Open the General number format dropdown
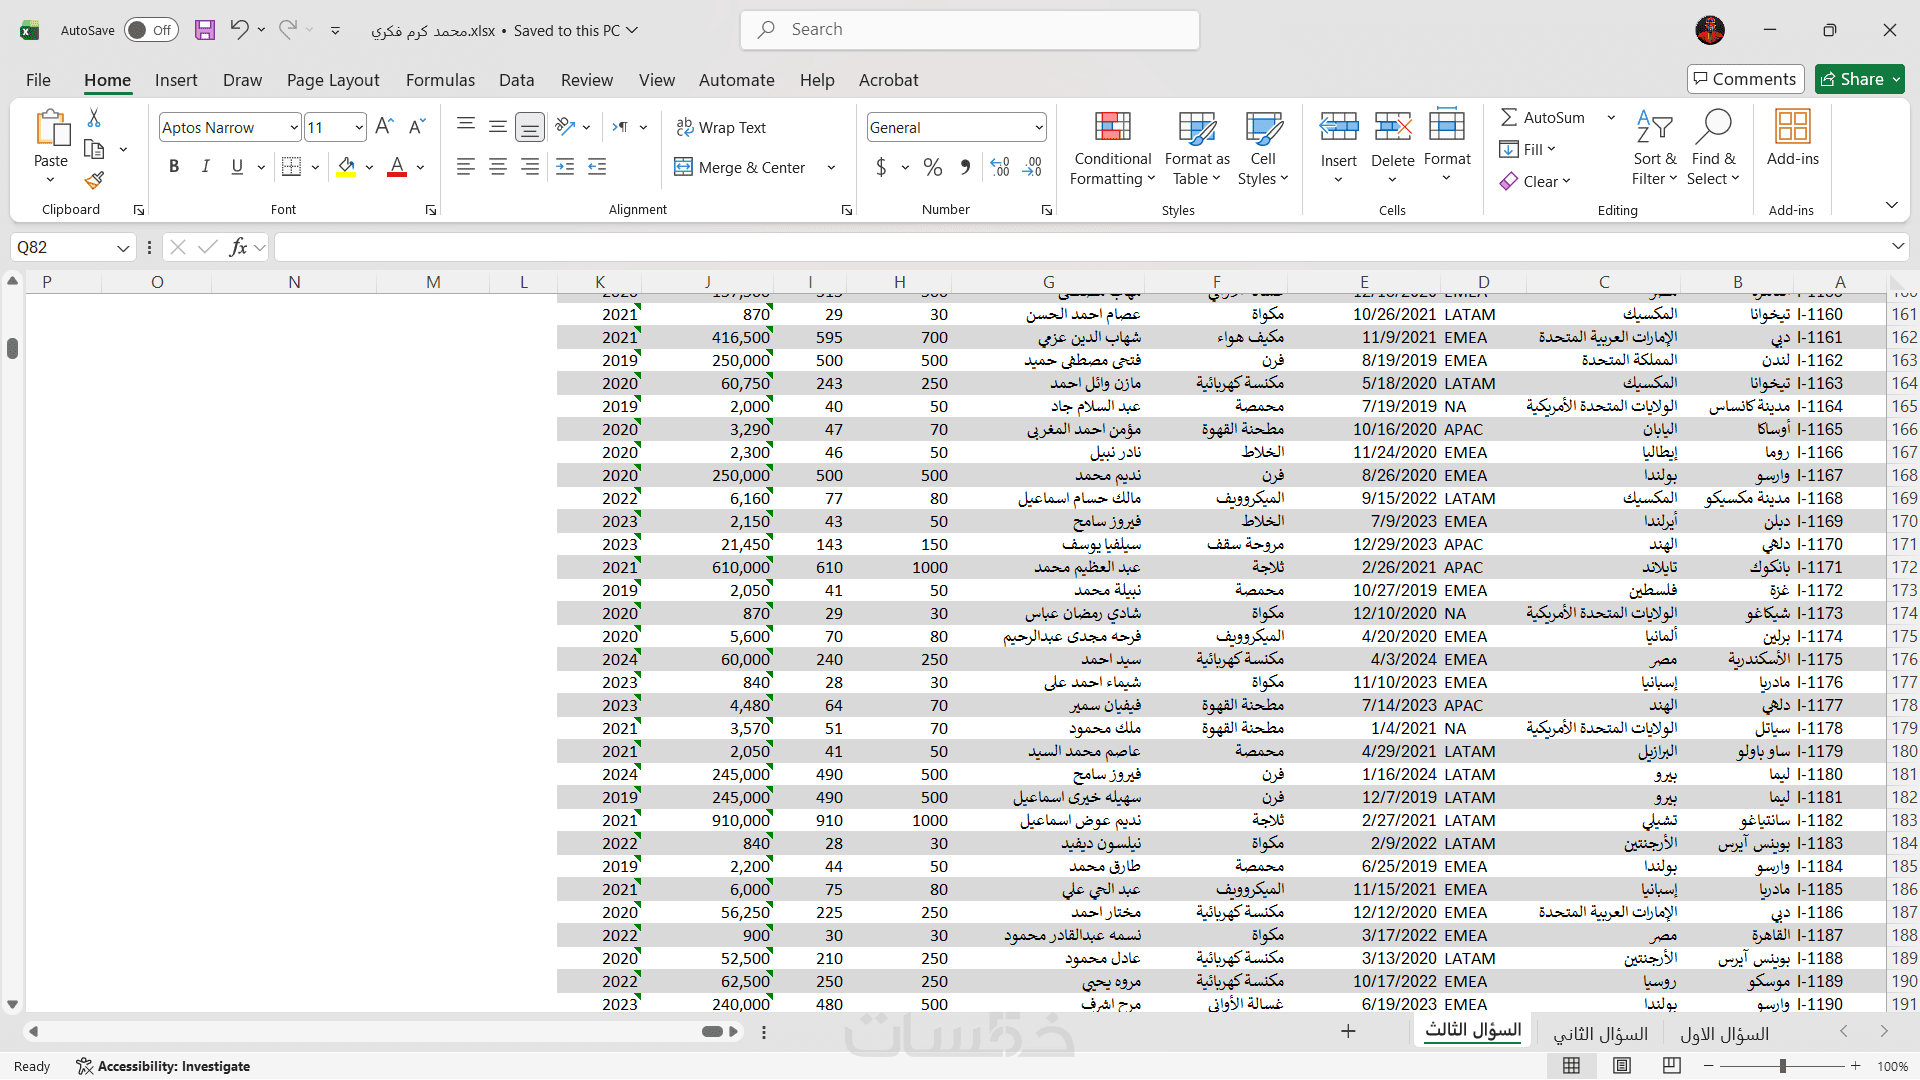Image resolution: width=1920 pixels, height=1080 pixels. coord(1038,127)
